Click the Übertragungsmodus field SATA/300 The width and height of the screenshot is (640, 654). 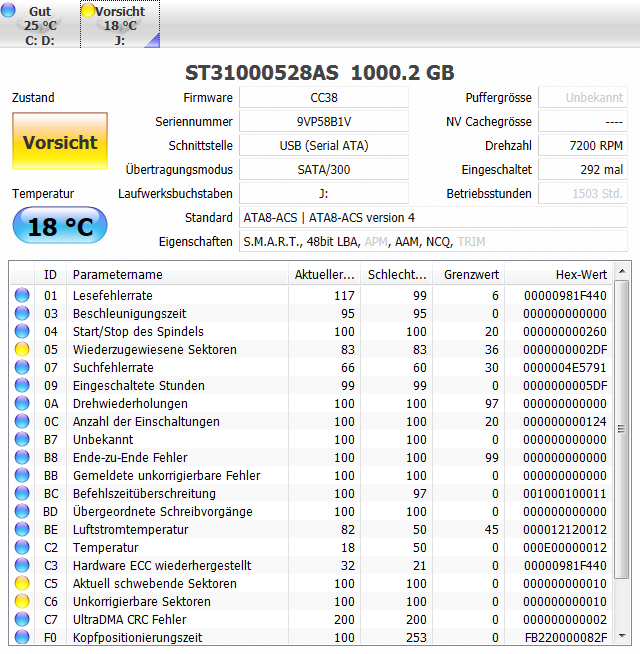point(324,170)
